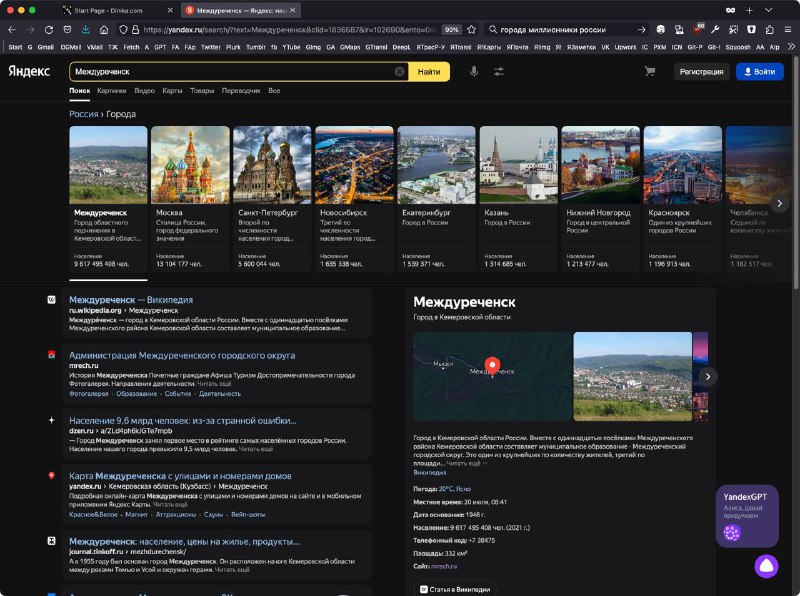Screen dimensions: 800x596
Task: Open the Картинки search tab
Action: click(x=112, y=91)
